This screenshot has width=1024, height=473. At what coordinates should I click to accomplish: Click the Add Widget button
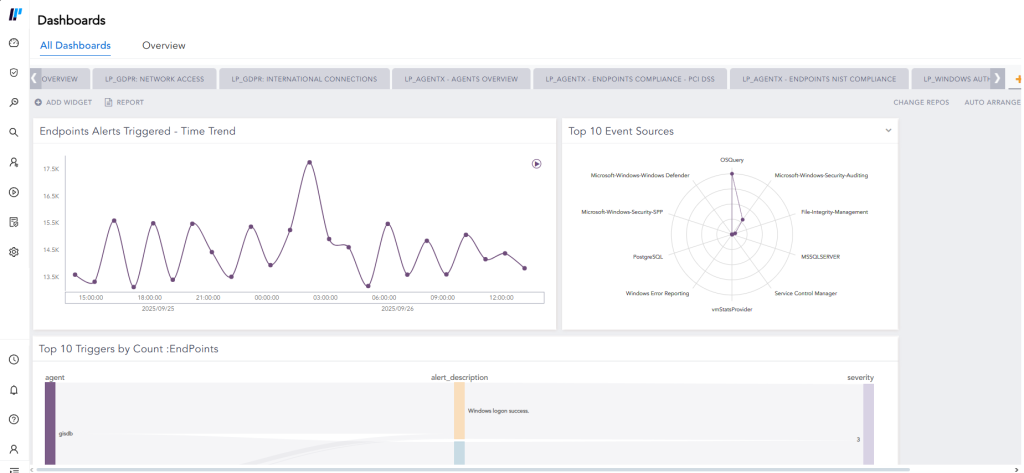pos(63,102)
